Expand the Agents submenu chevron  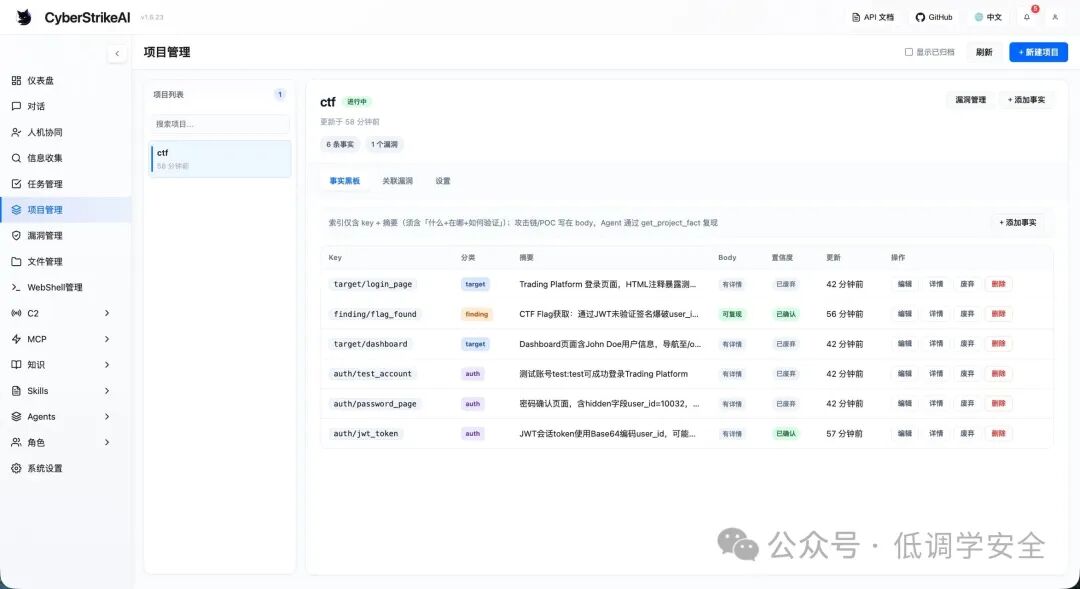(x=107, y=417)
